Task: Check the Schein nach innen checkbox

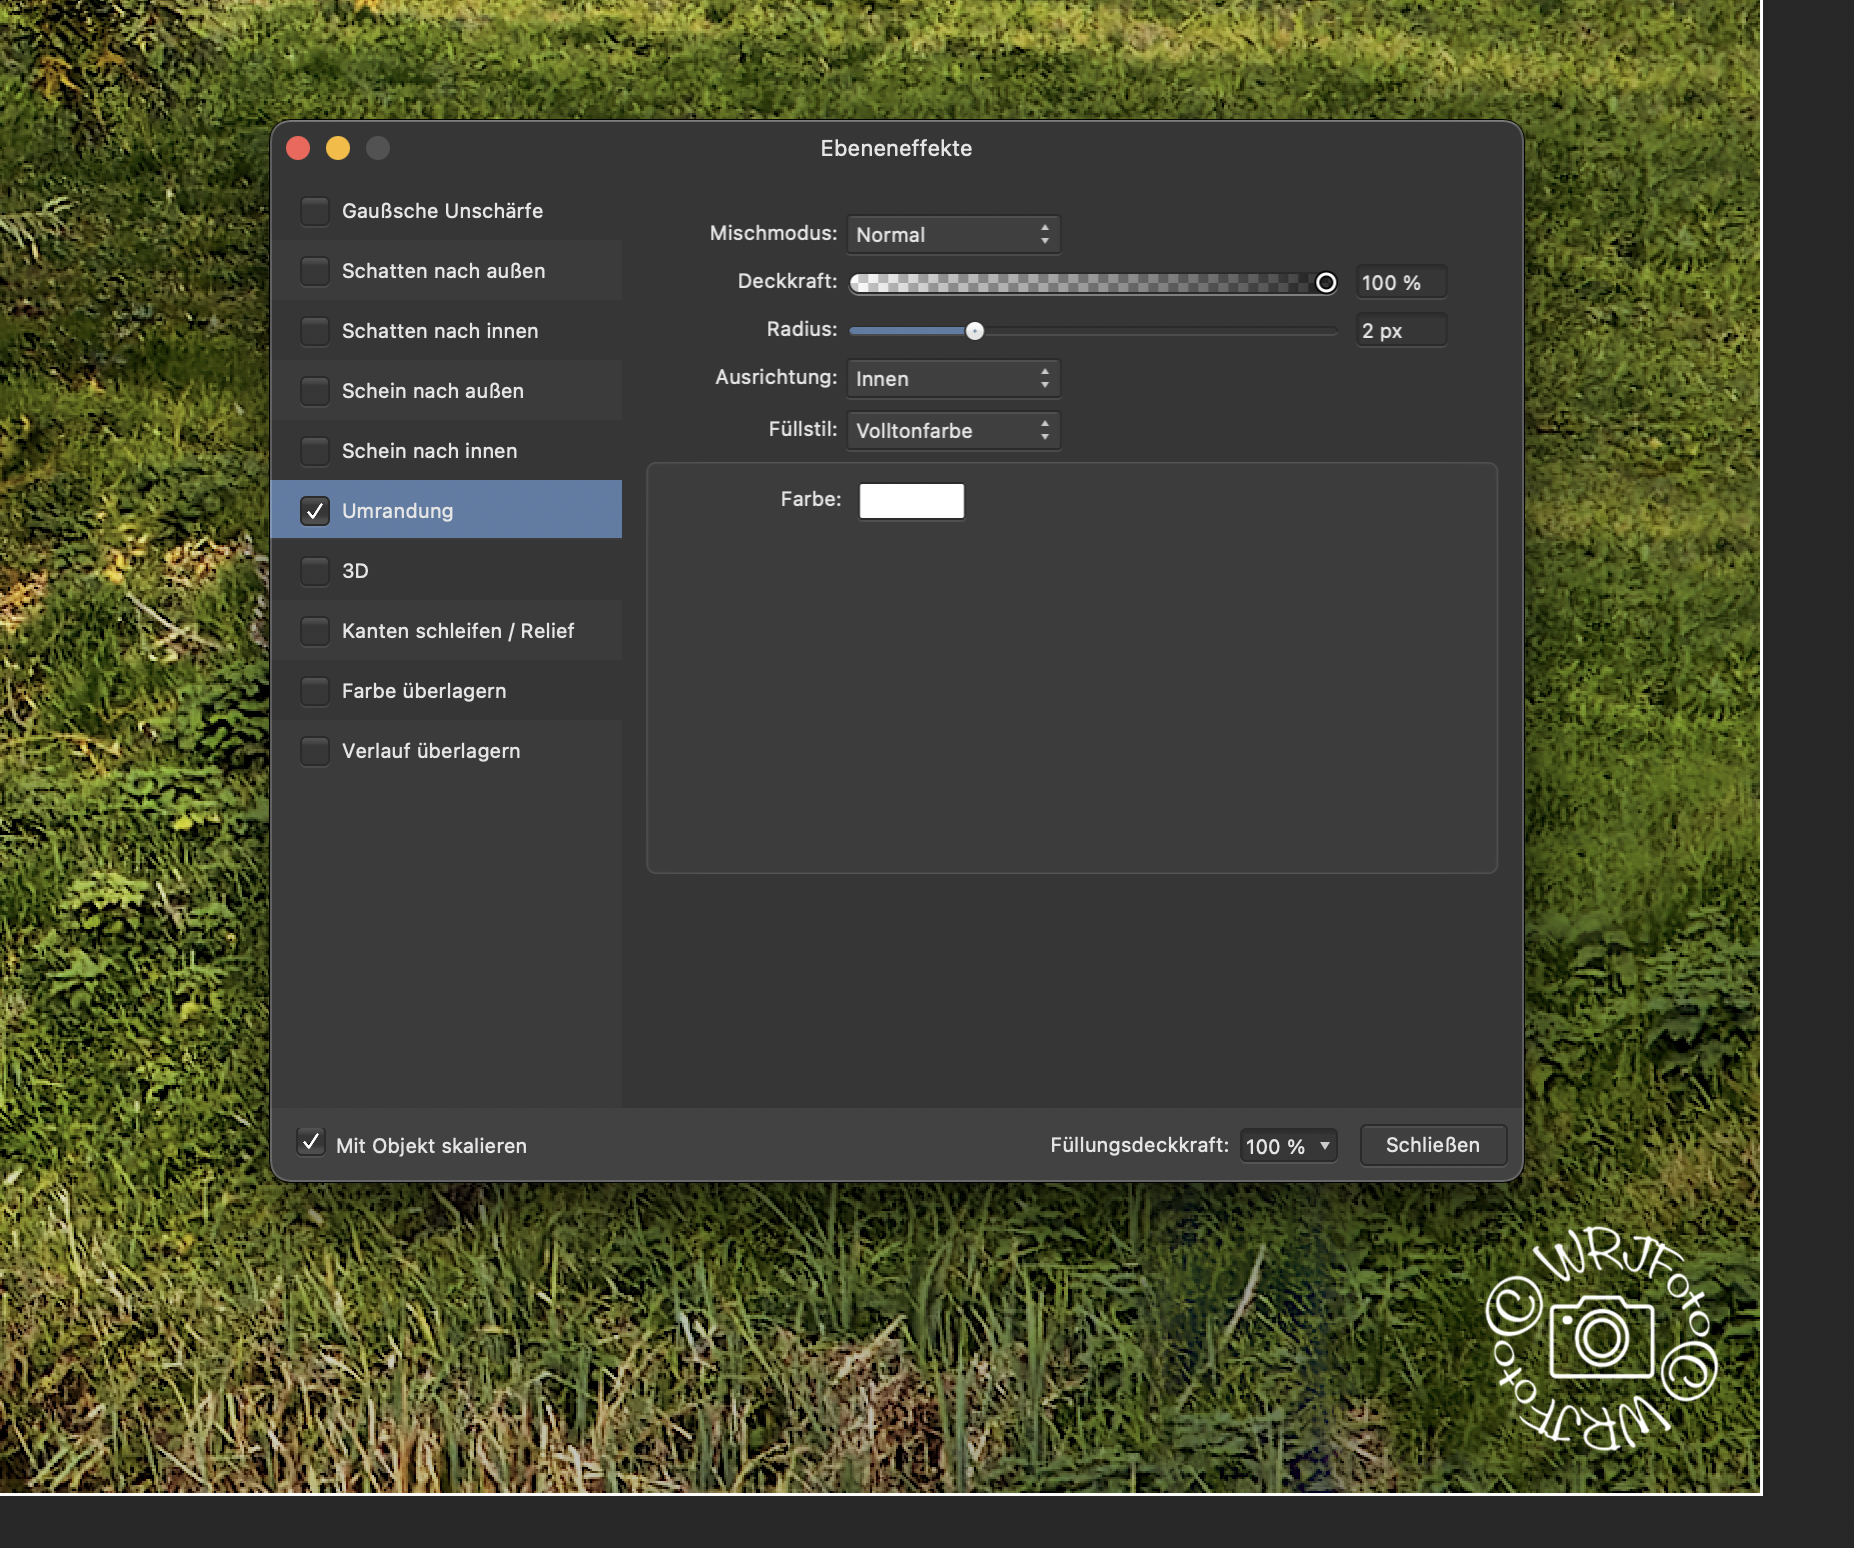Action: coord(315,451)
